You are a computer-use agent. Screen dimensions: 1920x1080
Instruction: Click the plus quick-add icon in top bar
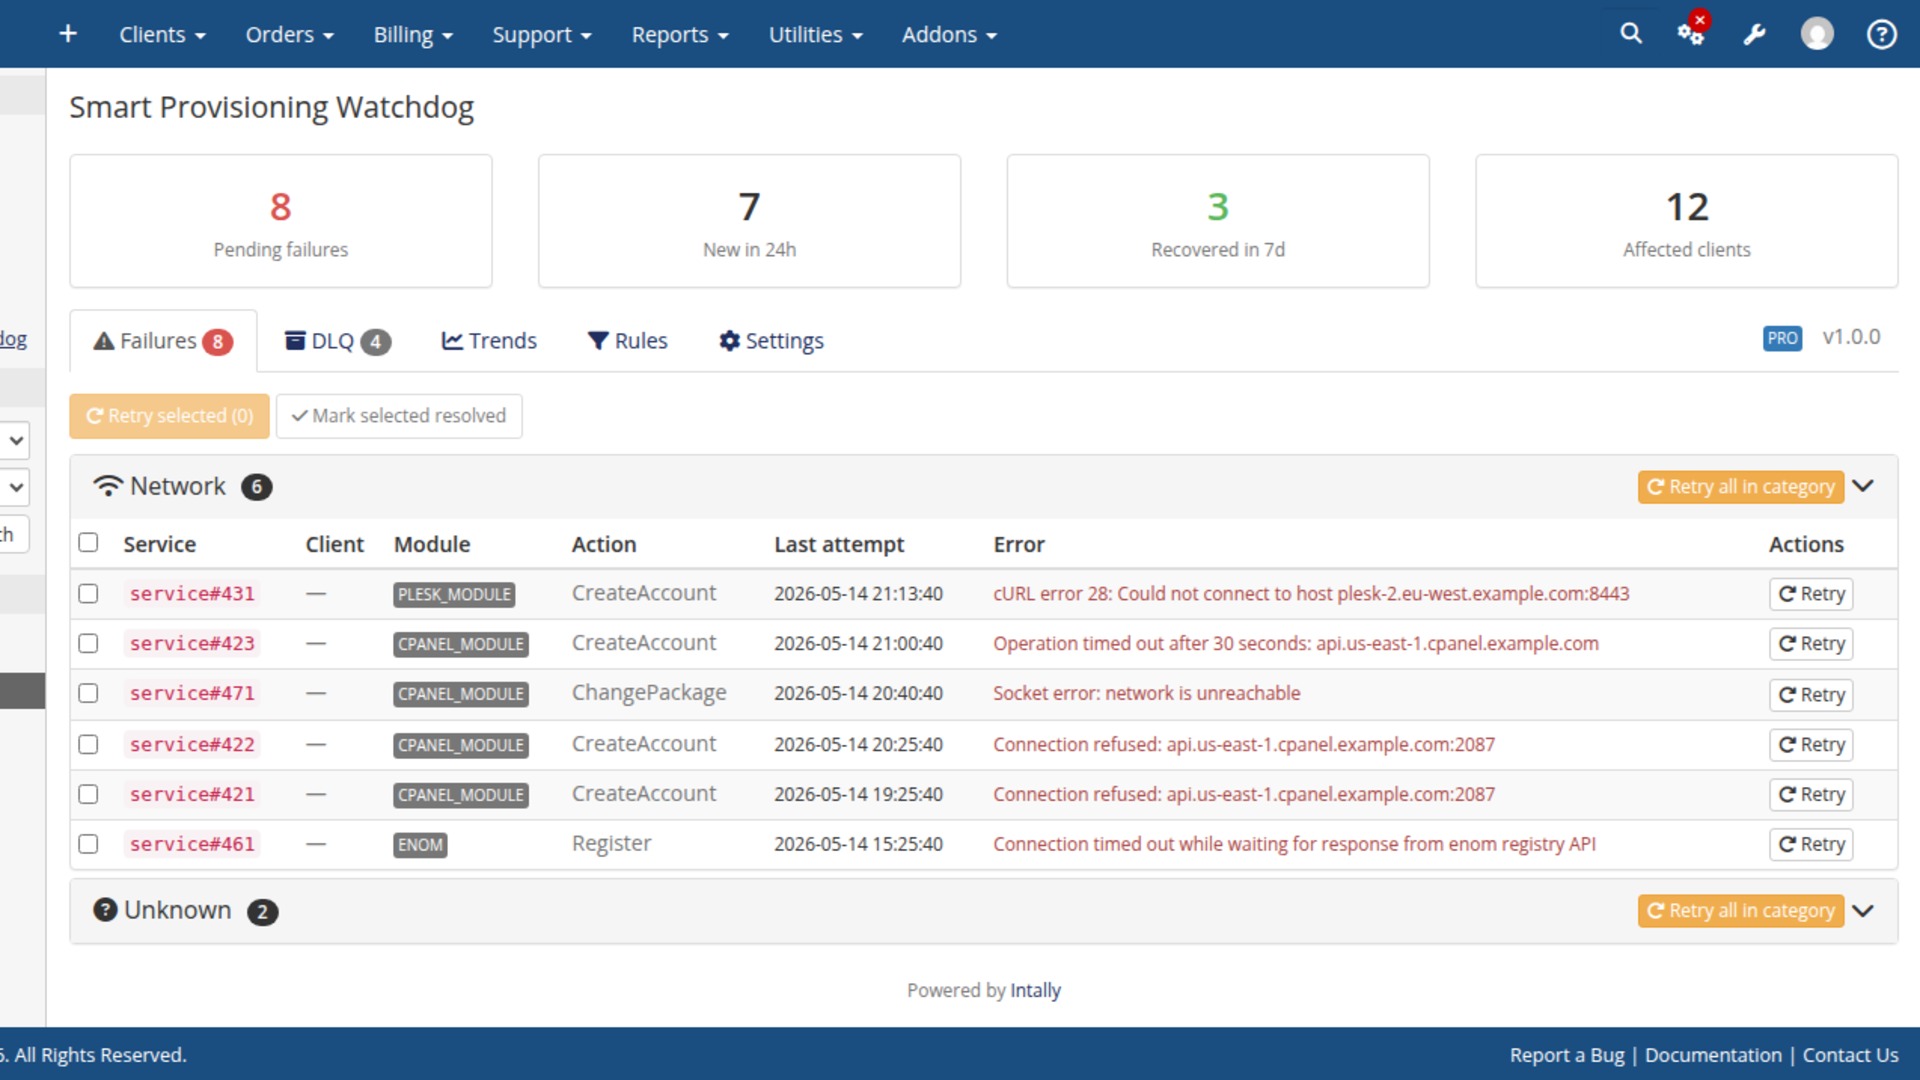tap(68, 34)
